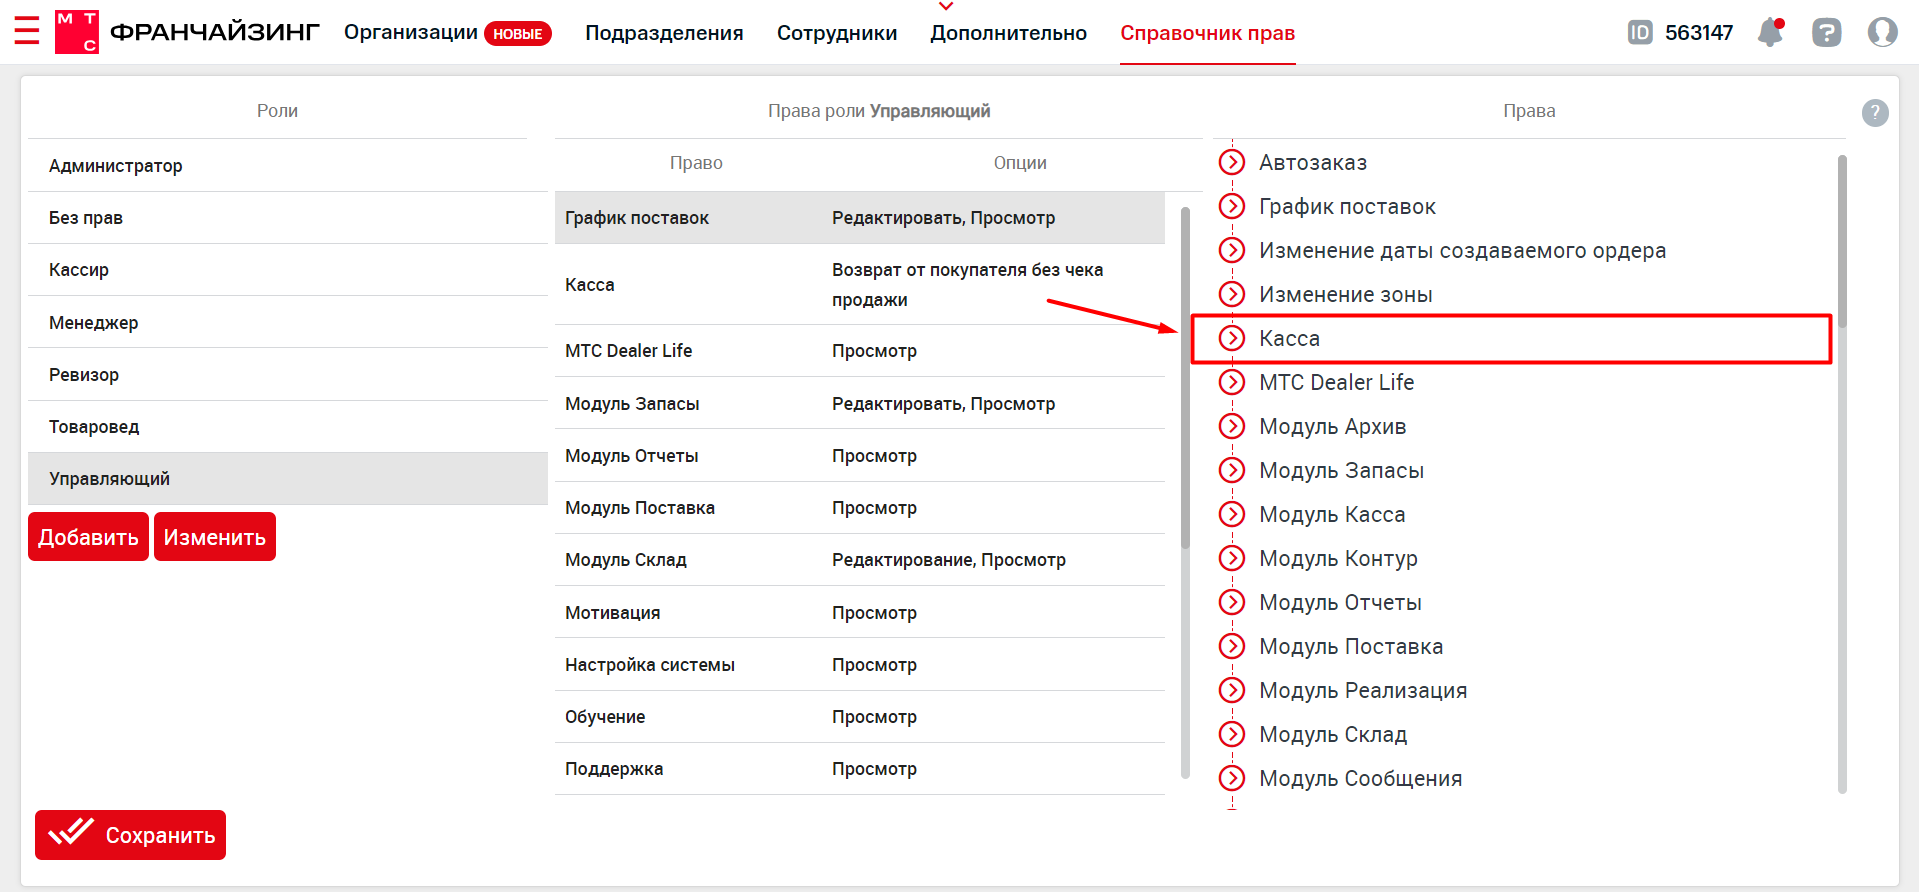
Task: Select Модуль Отчеты row in role rights
Action: (860, 456)
